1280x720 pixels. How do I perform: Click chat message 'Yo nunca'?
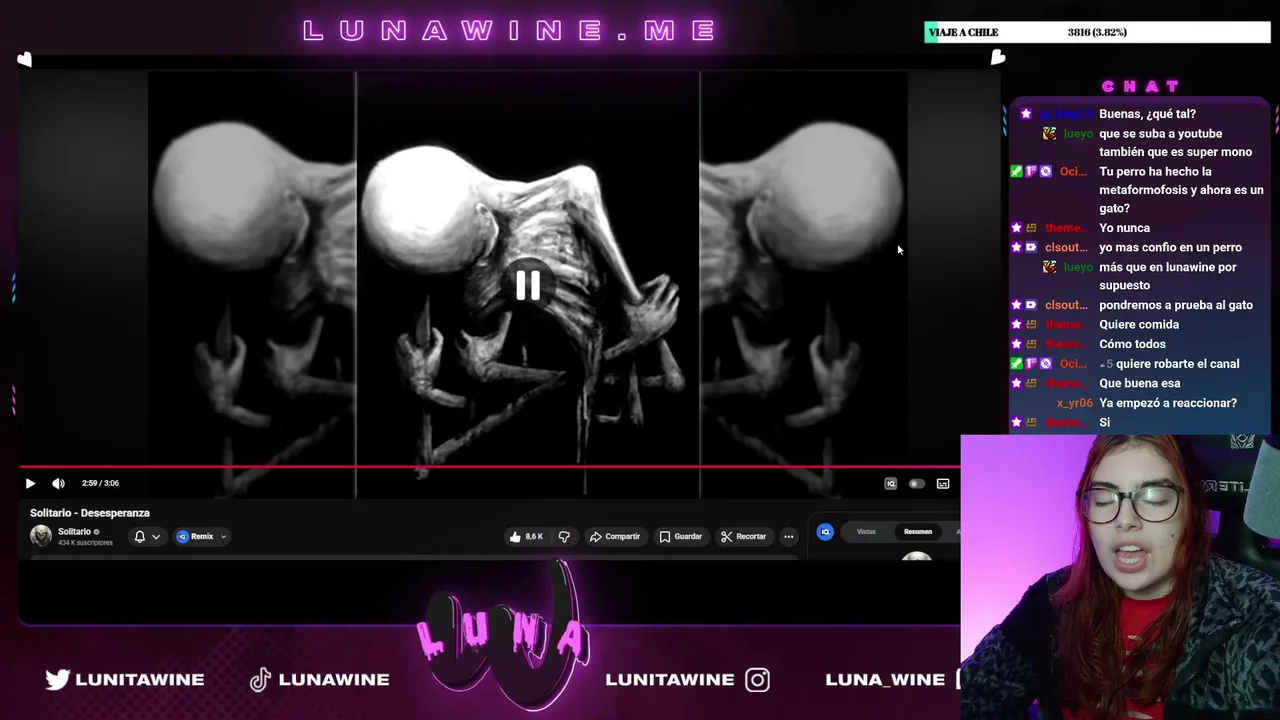click(1124, 228)
